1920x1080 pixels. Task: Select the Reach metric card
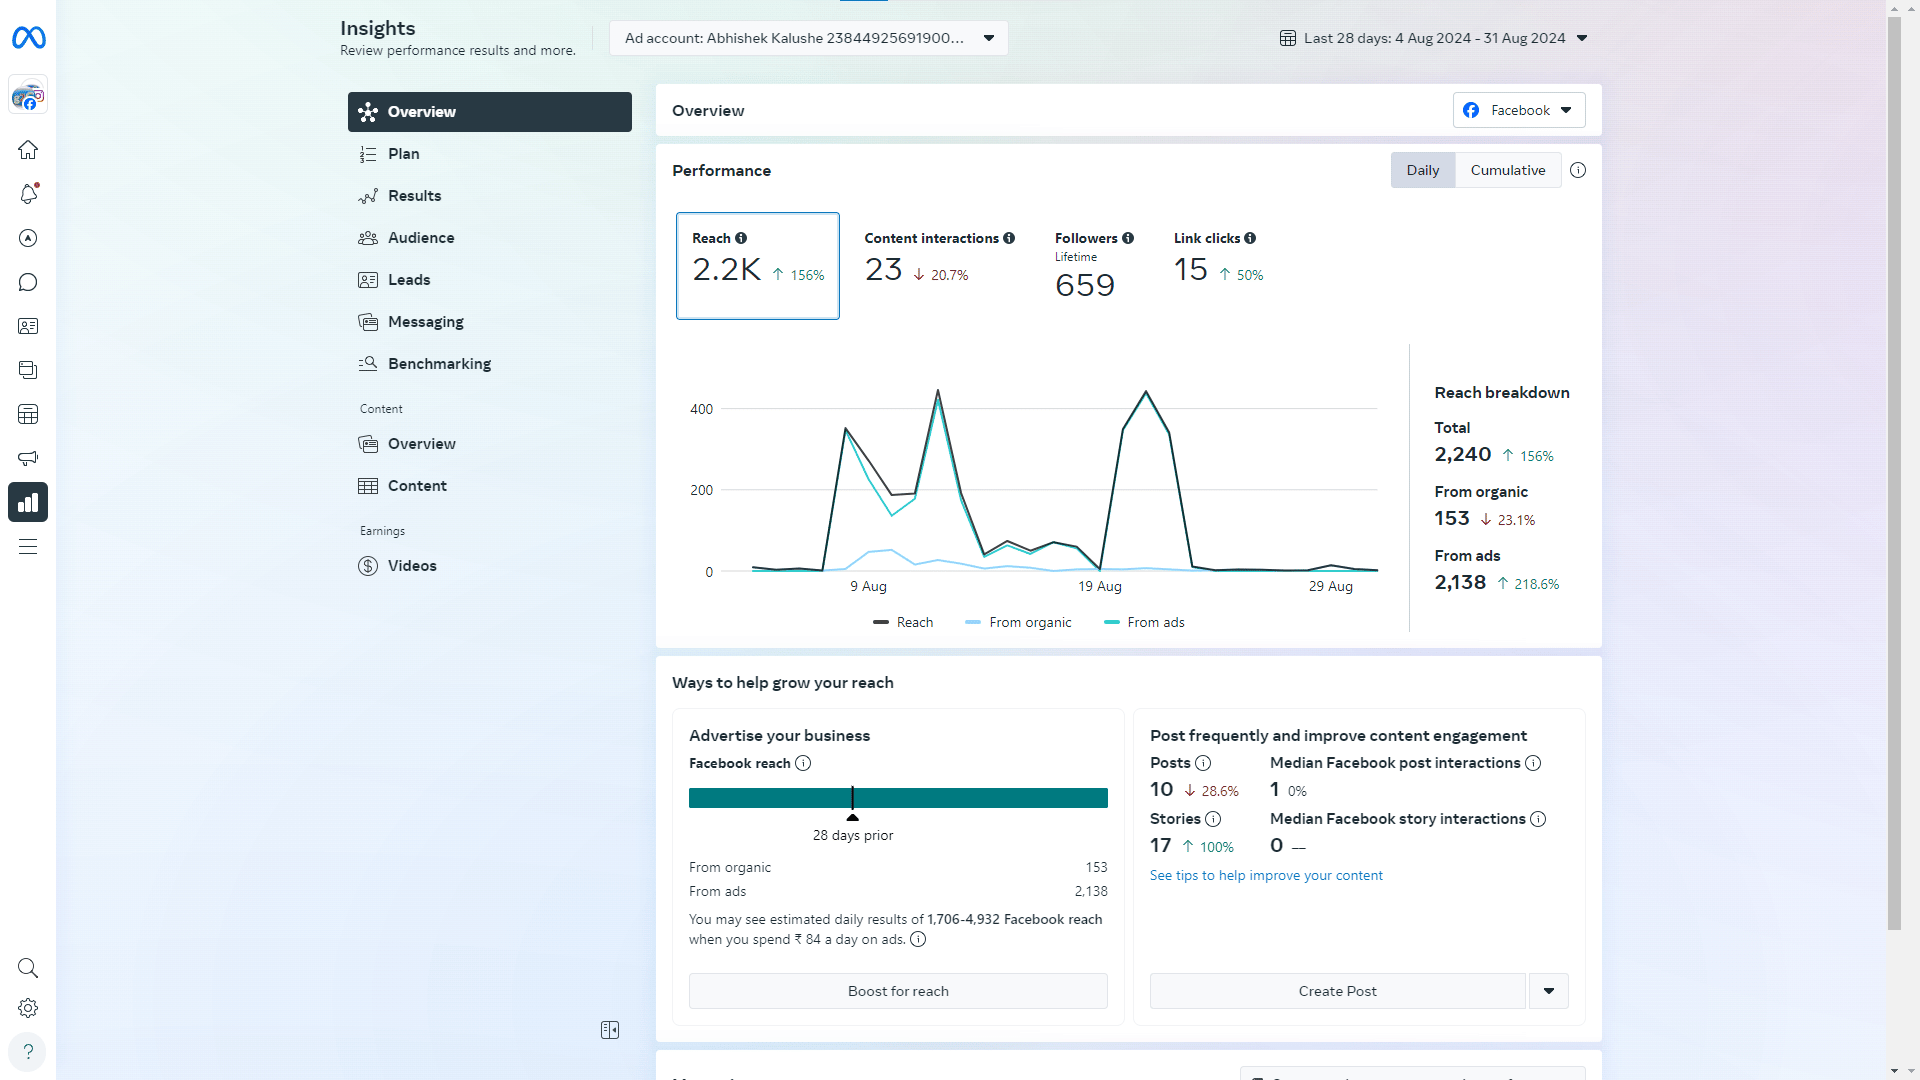coord(758,266)
